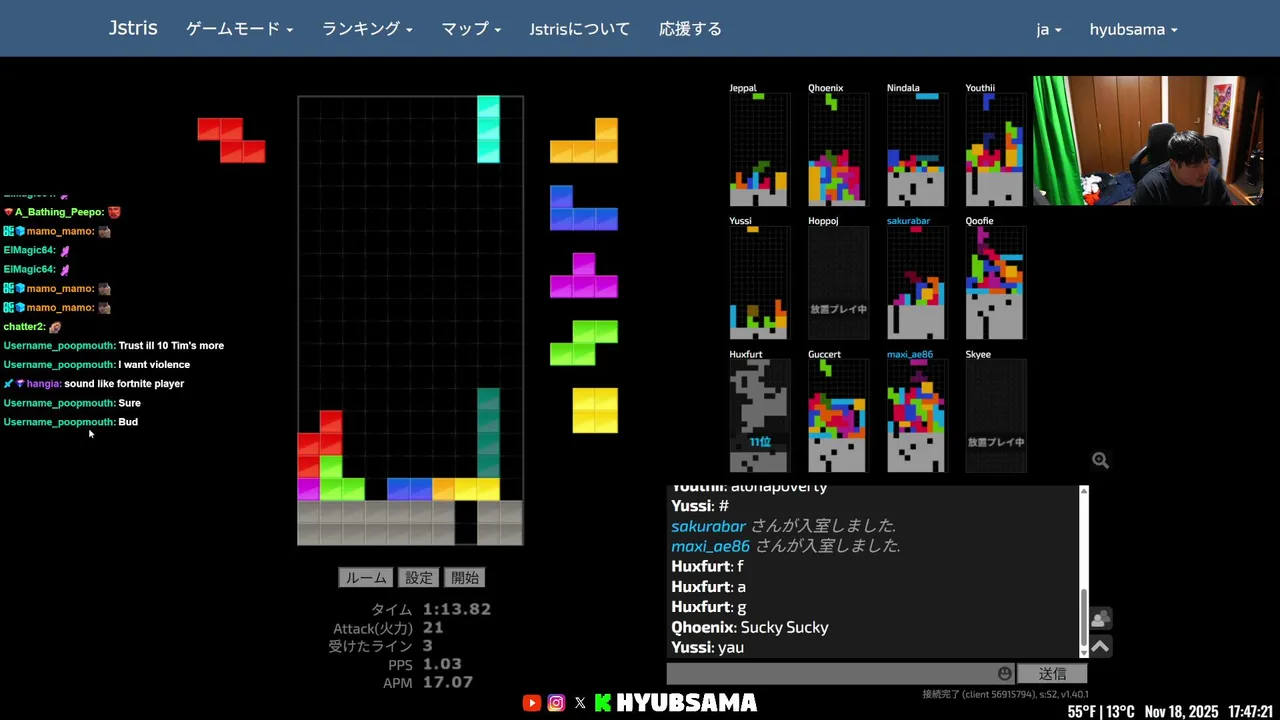Click the purple T next piece
This screenshot has height=720, width=1280.
(x=584, y=275)
